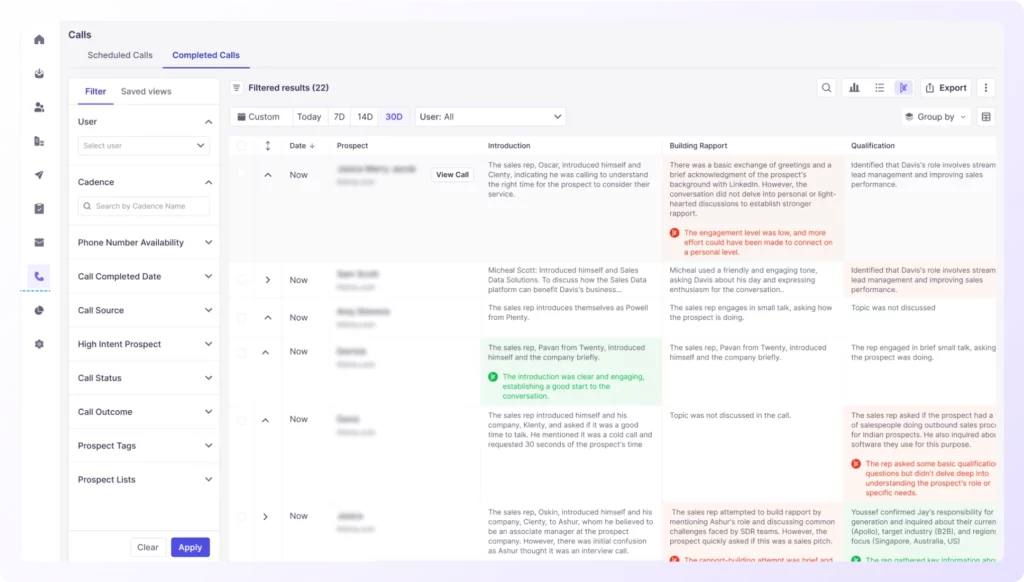
Task: Open the mail envelope sidebar icon
Action: pos(39,242)
